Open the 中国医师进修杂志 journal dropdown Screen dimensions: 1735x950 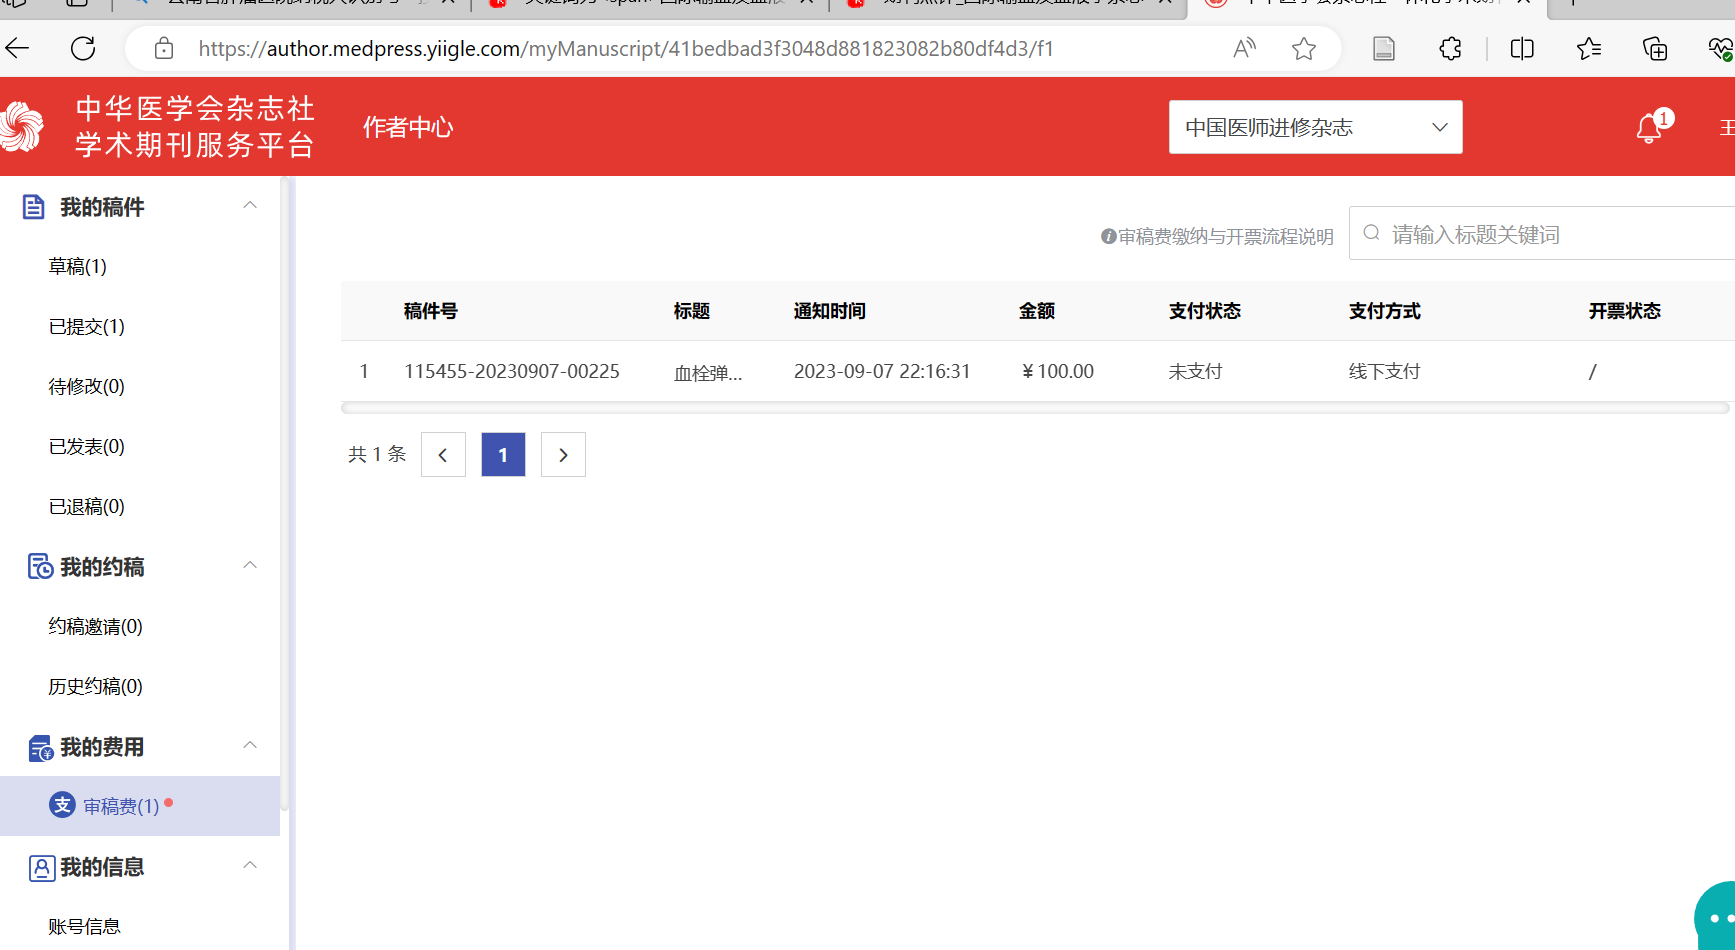pyautogui.click(x=1315, y=127)
